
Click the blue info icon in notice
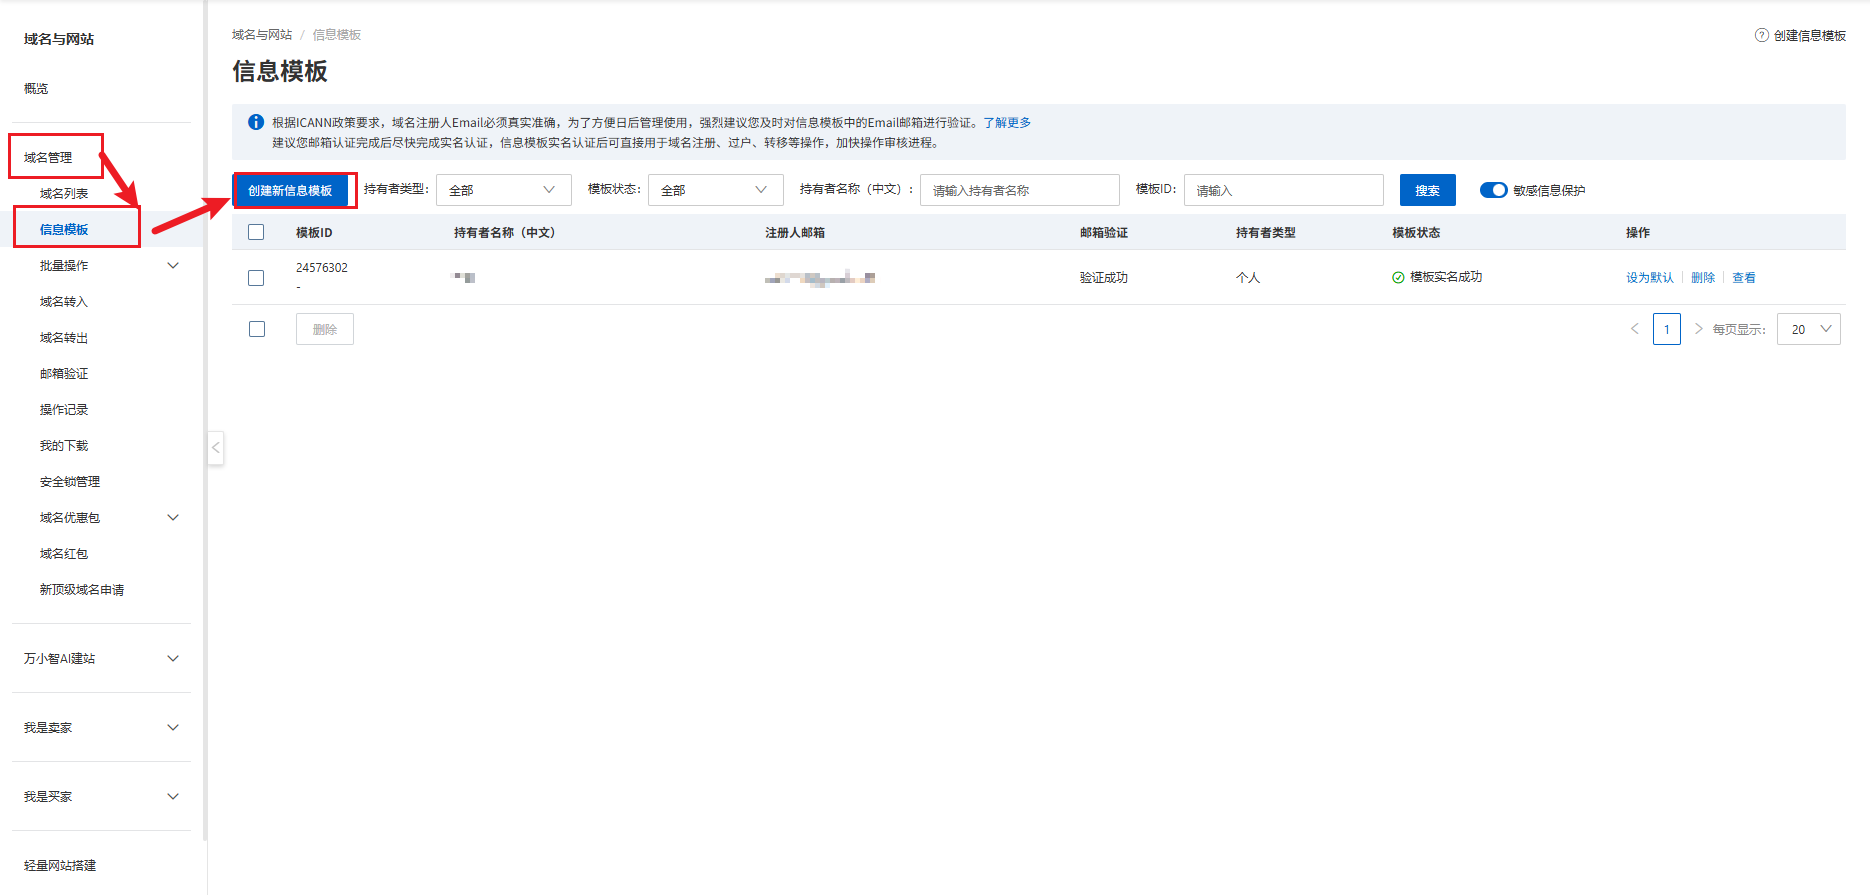(256, 122)
